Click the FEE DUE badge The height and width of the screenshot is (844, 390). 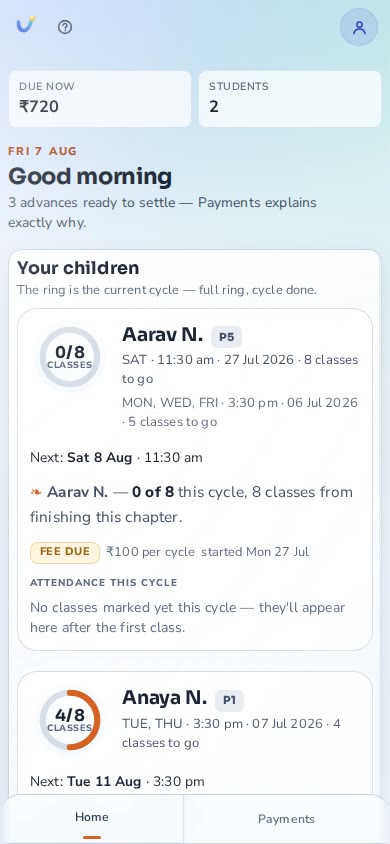click(x=65, y=552)
